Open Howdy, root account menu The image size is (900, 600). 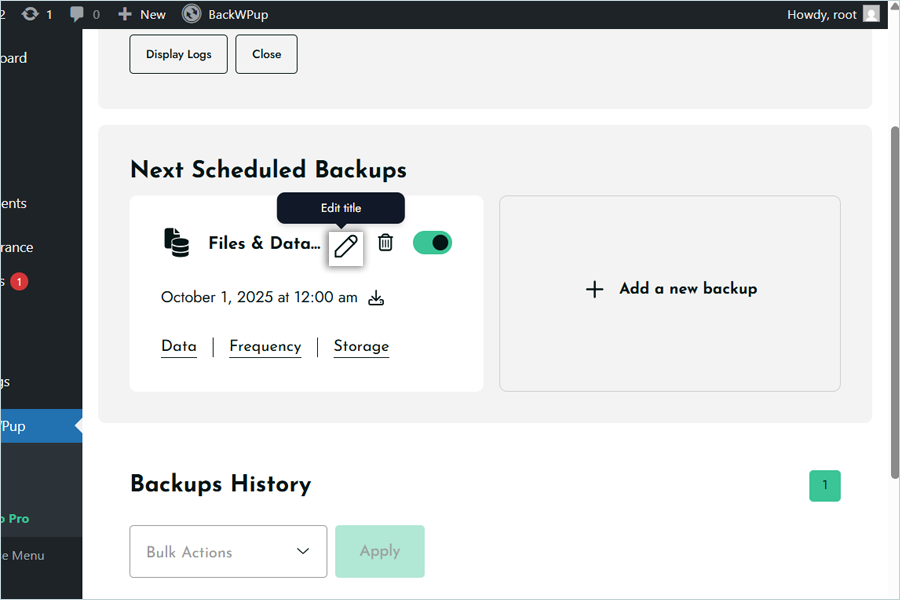click(822, 14)
